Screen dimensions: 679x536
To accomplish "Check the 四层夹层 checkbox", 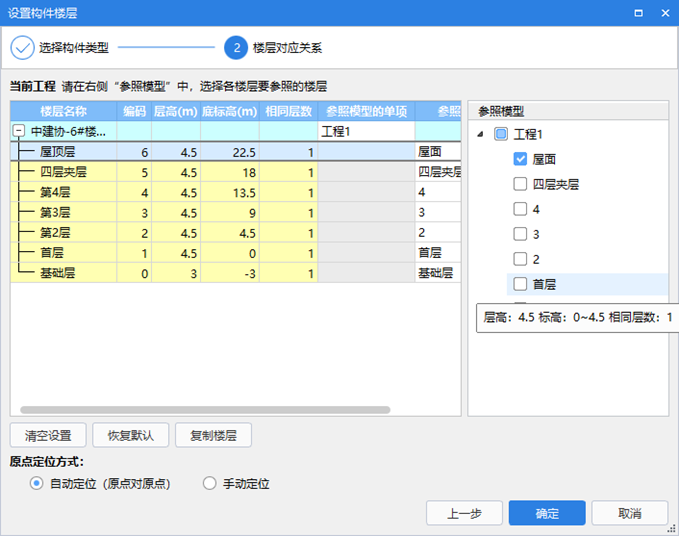I will point(520,184).
